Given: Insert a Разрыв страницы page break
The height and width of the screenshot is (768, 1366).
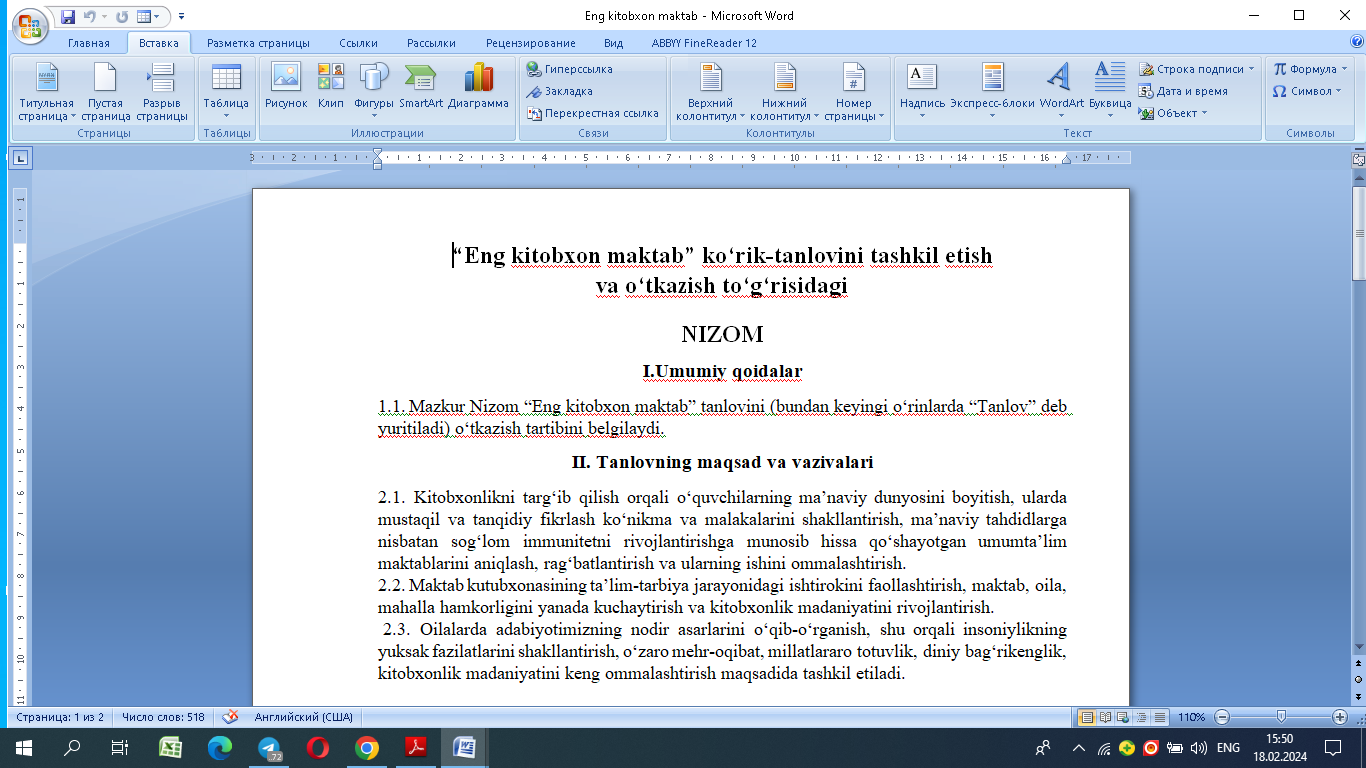Looking at the screenshot, I should click(161, 92).
